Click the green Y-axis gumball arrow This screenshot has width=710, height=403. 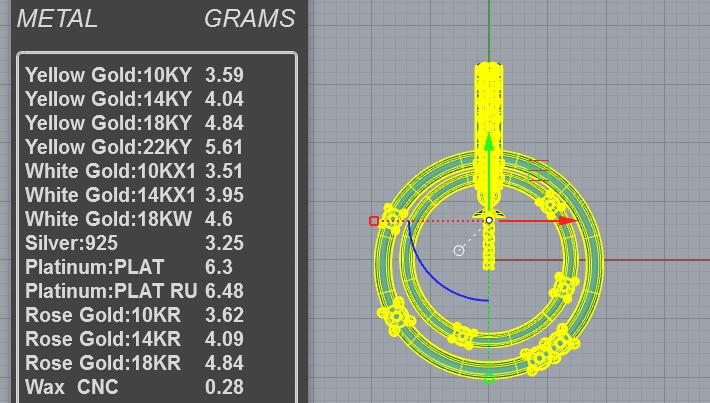pos(489,142)
